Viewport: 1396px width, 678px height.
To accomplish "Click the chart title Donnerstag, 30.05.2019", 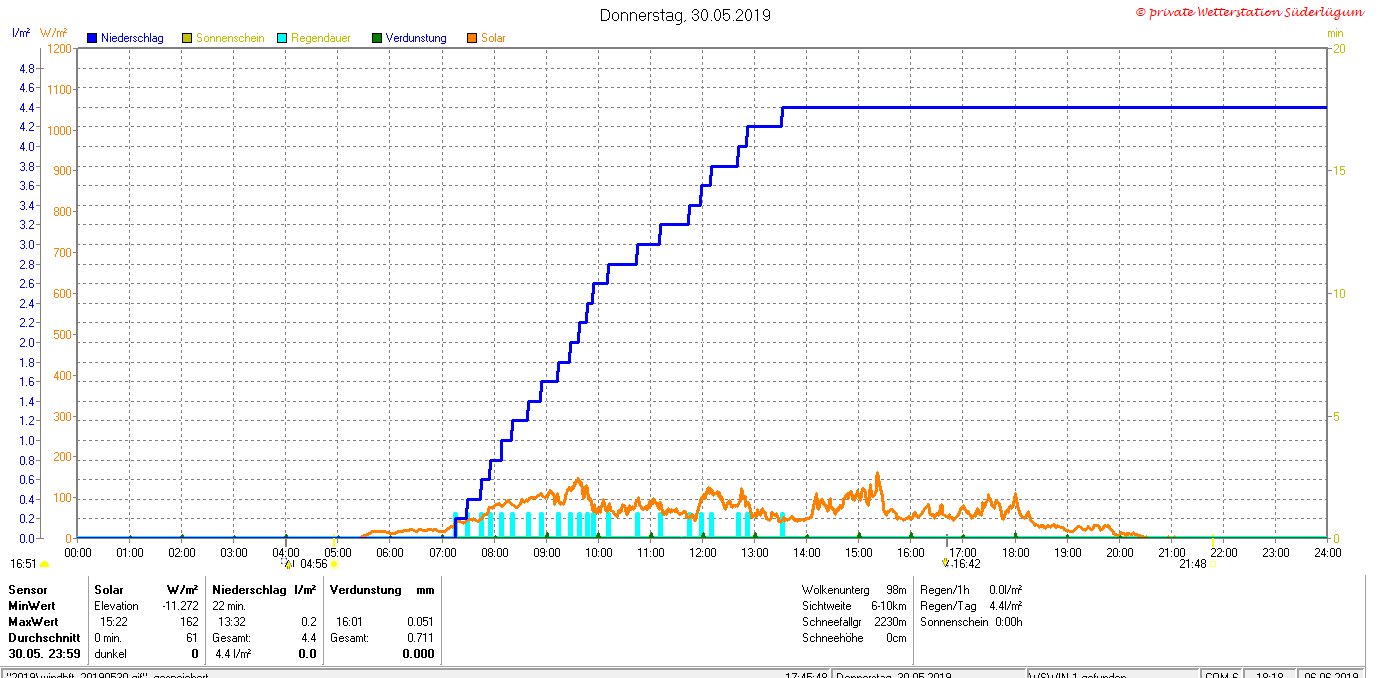I will pyautogui.click(x=685, y=15).
